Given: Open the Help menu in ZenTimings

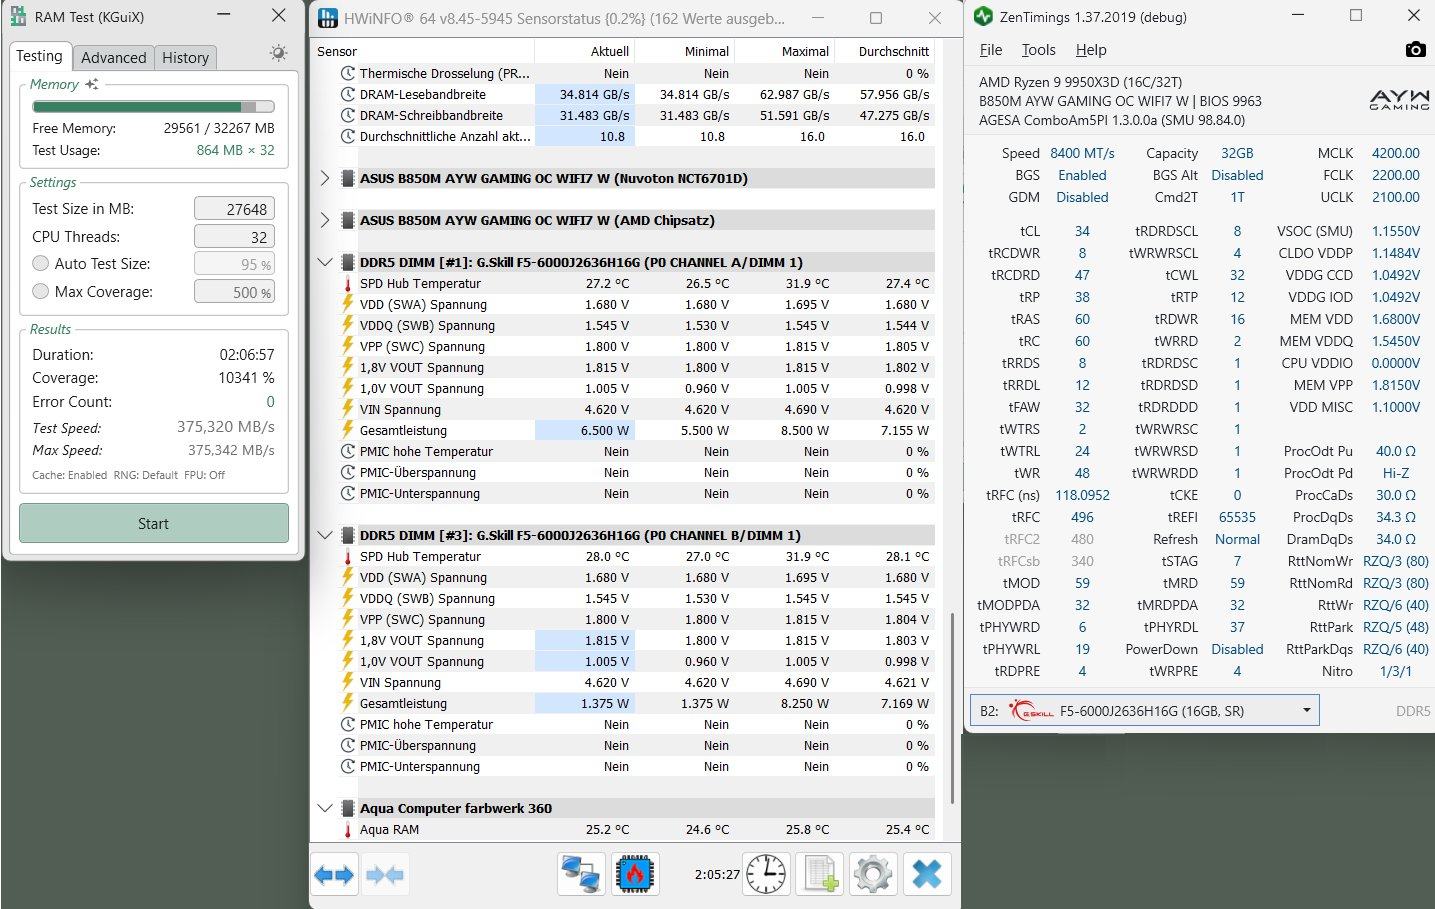Looking at the screenshot, I should coord(1091,50).
